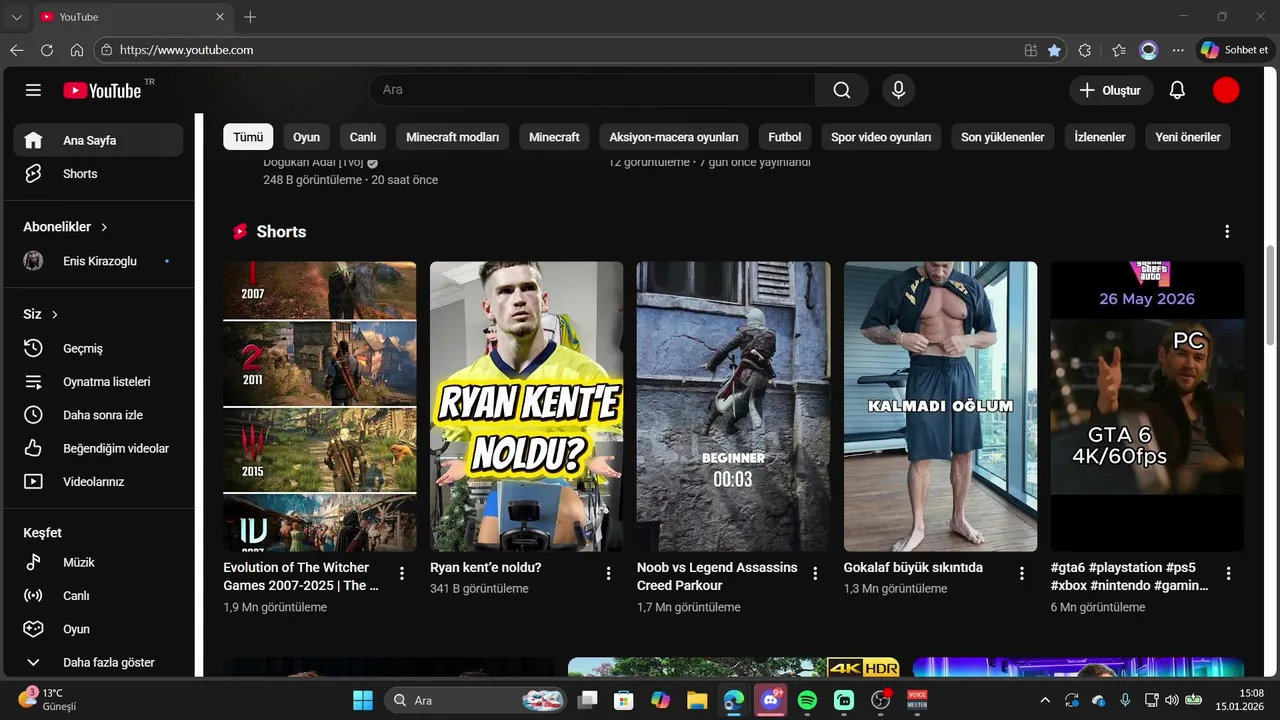Open Oynatma listeleri playlists
The height and width of the screenshot is (720, 1280).
coord(98,381)
